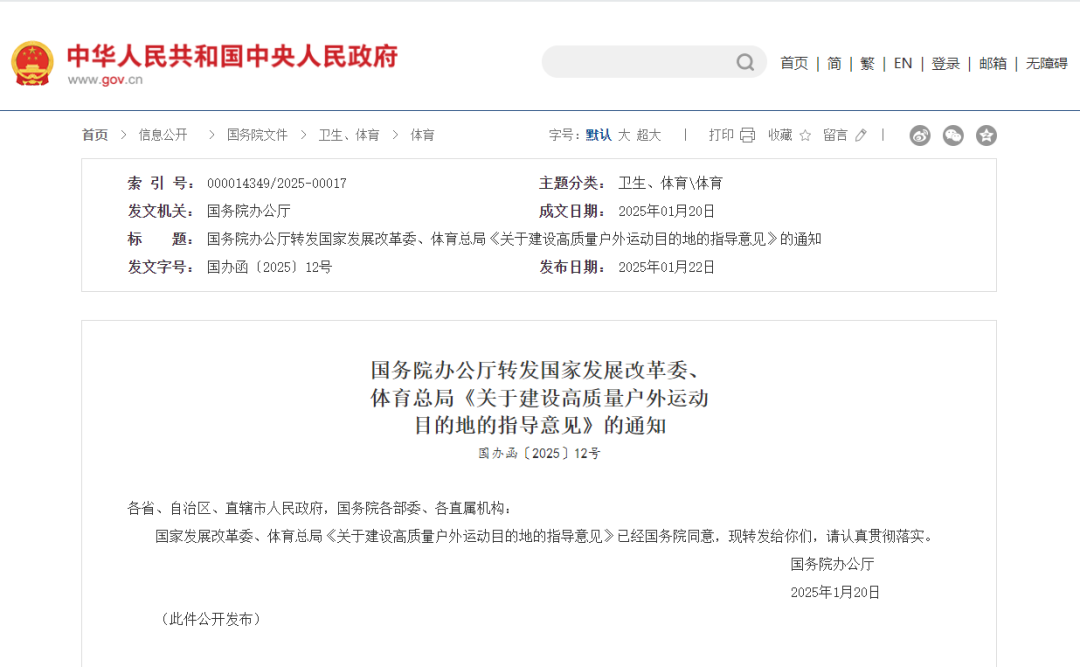Image resolution: width=1080 pixels, height=667 pixels.
Task: Click the favorite star icon beside 收藏
Action: [806, 135]
